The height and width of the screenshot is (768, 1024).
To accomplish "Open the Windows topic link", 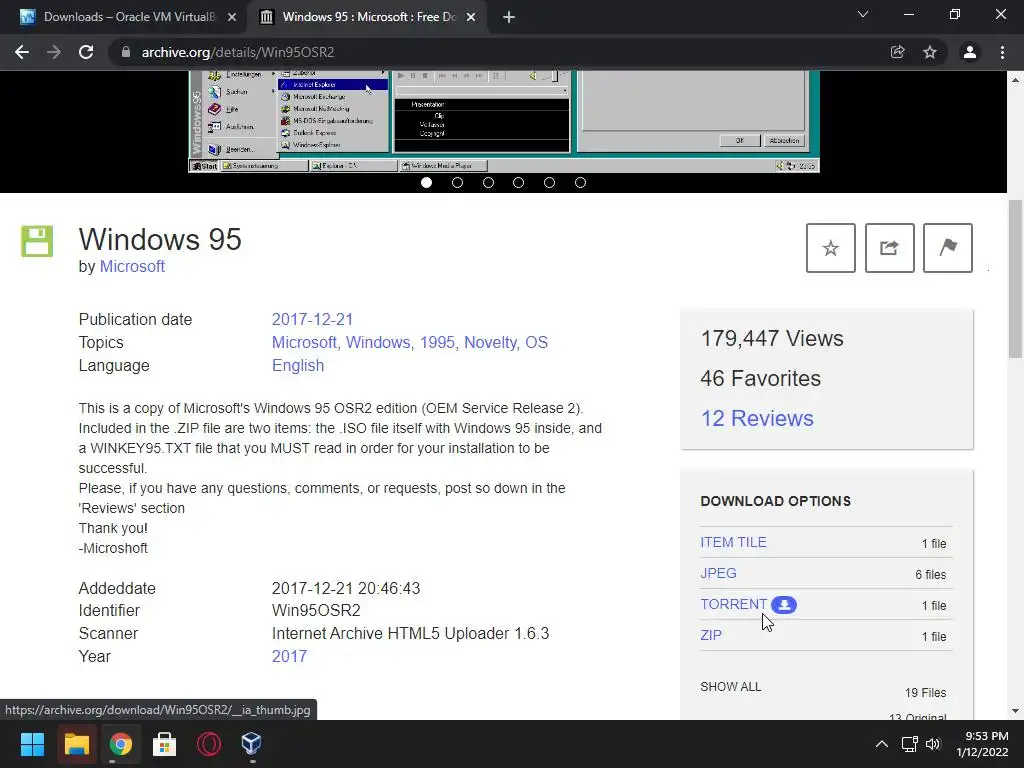I will [377, 342].
